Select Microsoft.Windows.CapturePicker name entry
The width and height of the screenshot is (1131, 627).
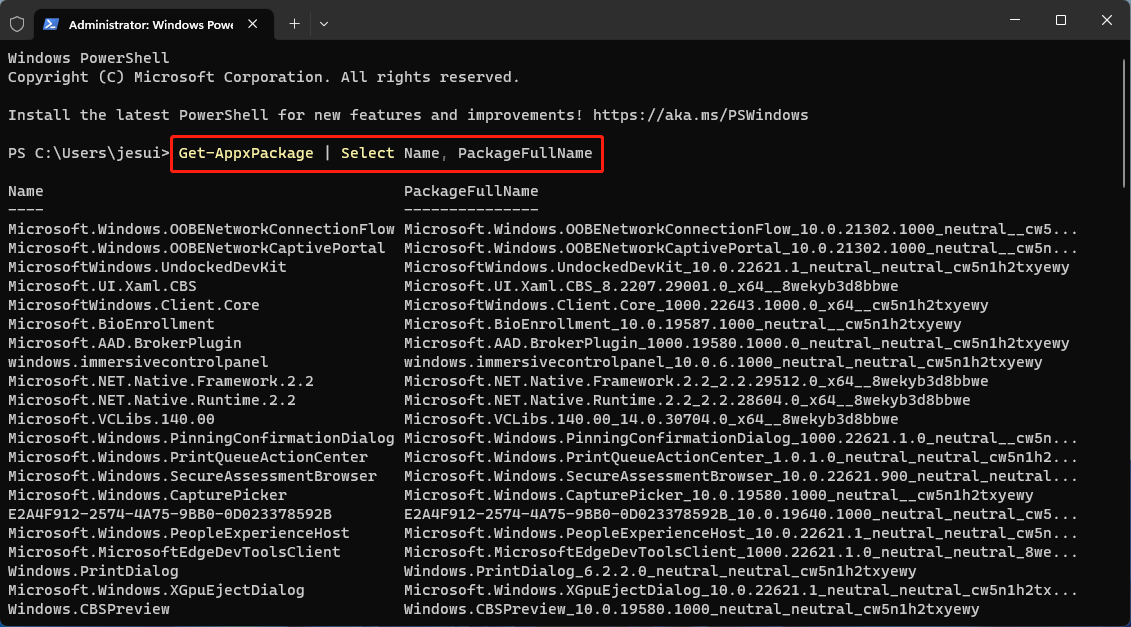click(147, 495)
